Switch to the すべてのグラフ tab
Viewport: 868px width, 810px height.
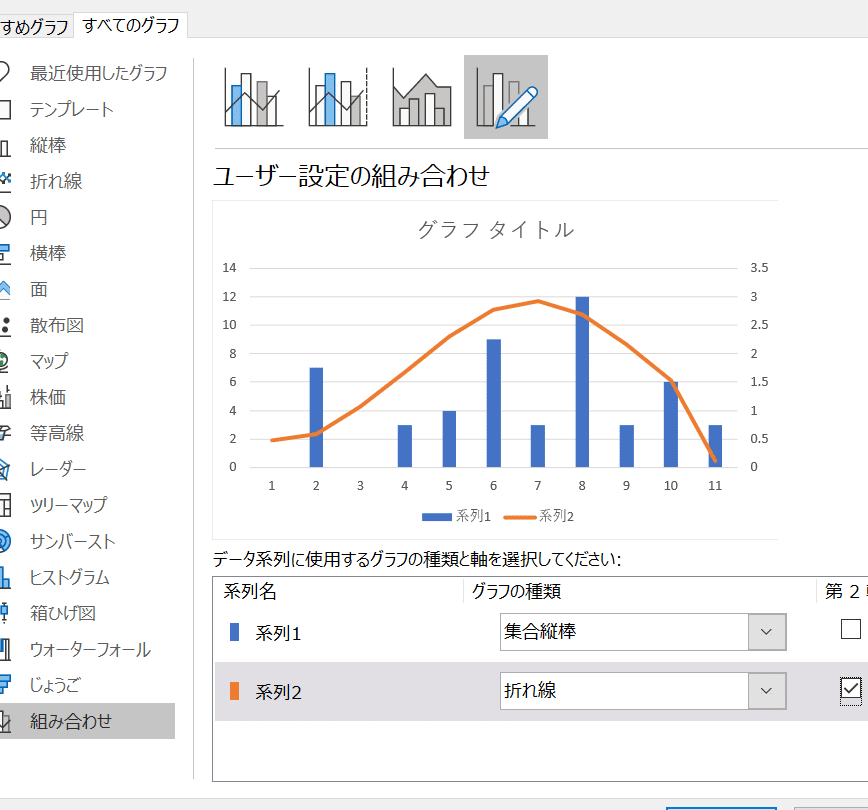click(131, 25)
